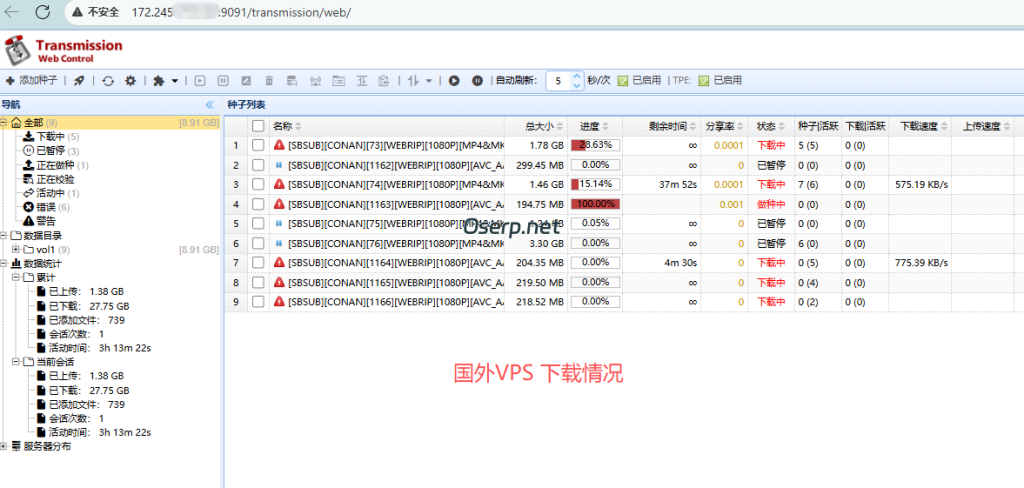The image size is (1024, 488).
Task: Increase the refresh interval with the up stepper arrow
Action: pyautogui.click(x=577, y=76)
